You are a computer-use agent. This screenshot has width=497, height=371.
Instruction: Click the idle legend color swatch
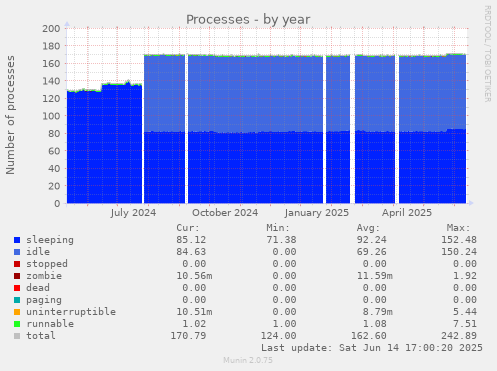tap(17, 252)
